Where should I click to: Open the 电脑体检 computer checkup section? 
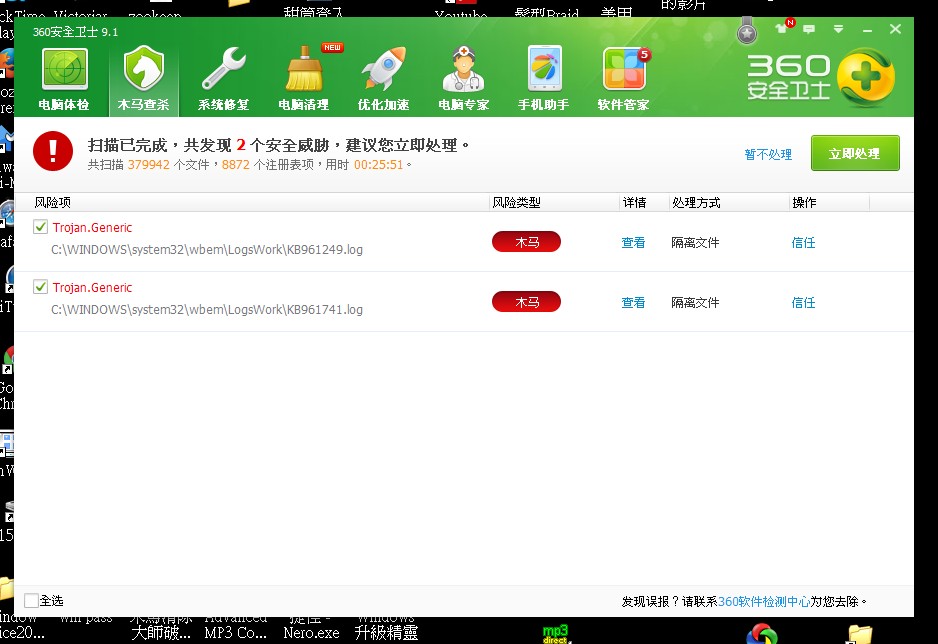coord(64,79)
